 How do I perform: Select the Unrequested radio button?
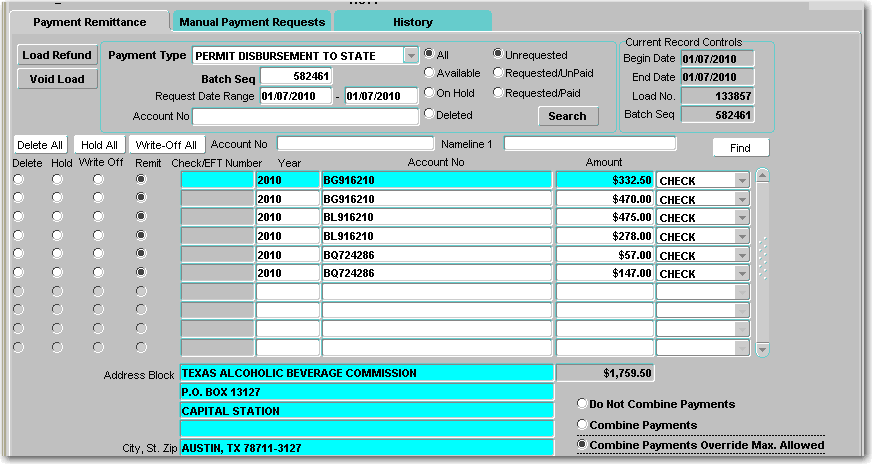coord(498,53)
